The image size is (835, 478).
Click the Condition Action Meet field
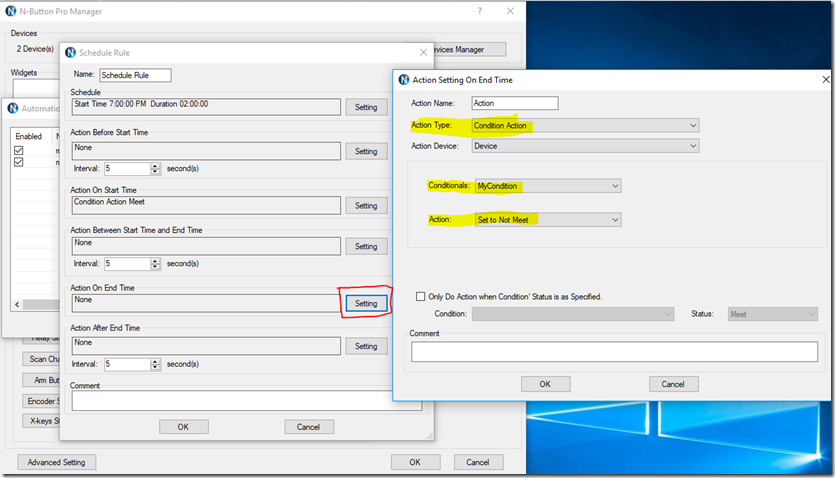[x=206, y=205]
